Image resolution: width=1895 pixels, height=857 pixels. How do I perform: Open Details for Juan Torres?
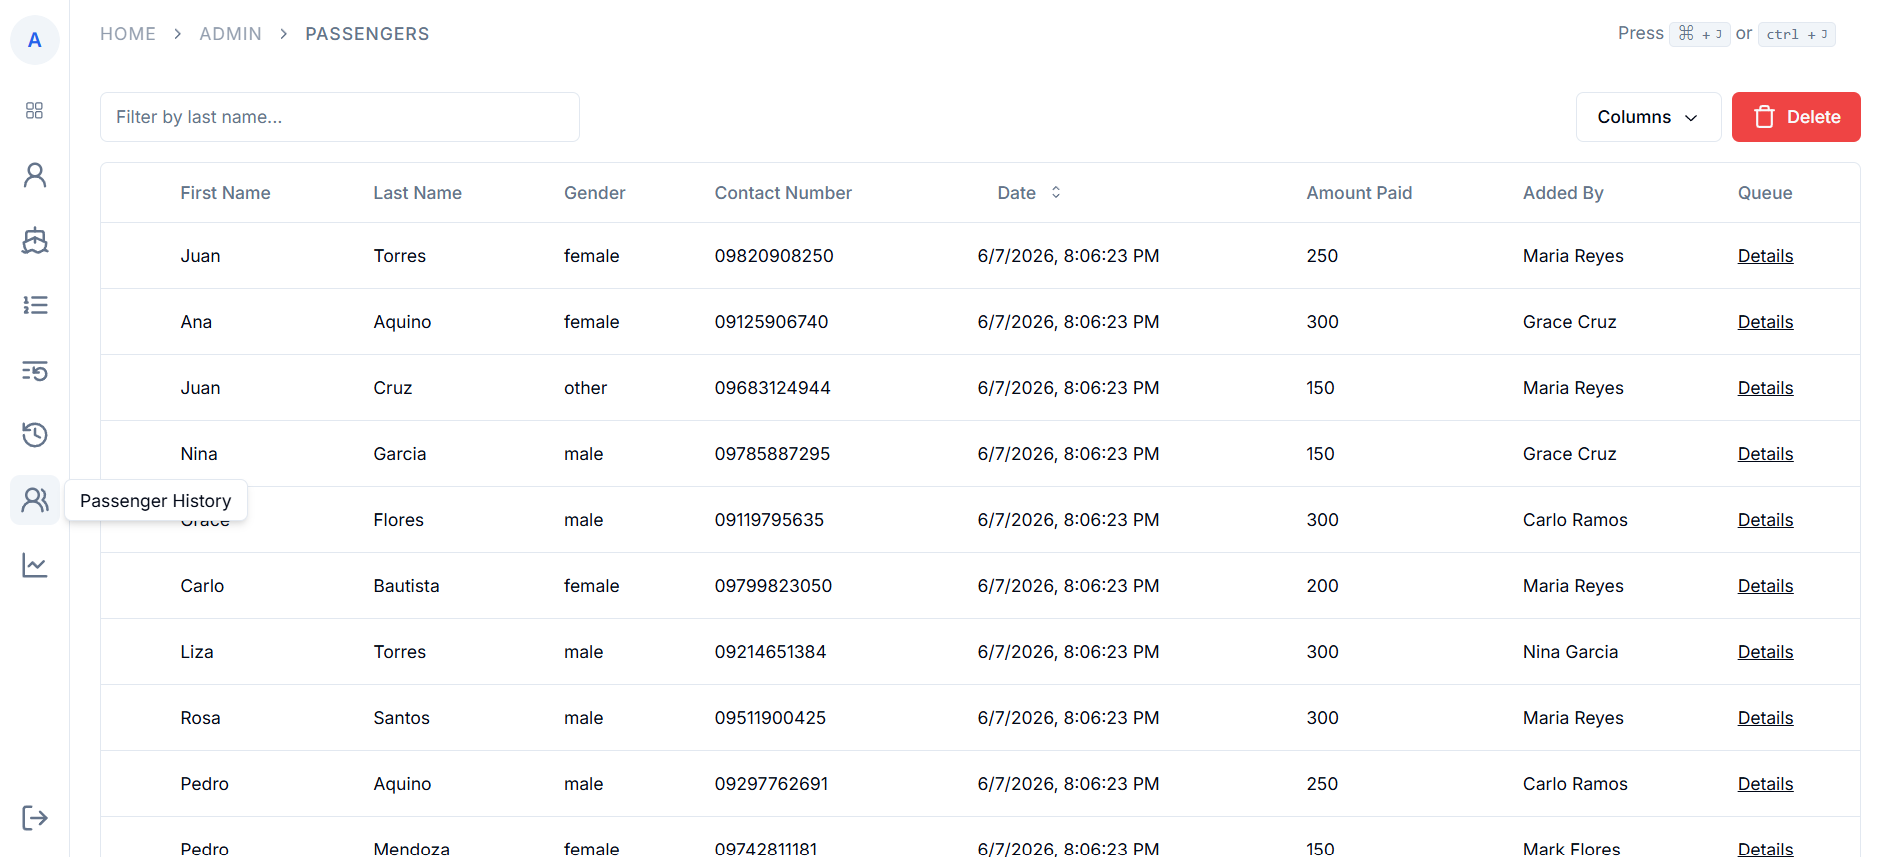1765,256
